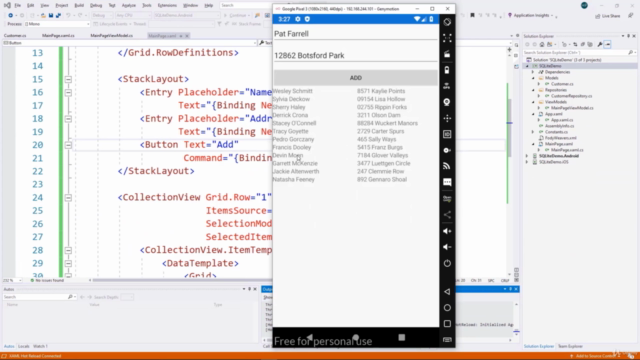Expand Dependencies node in Solution Explorer
The width and height of the screenshot is (640, 360).
tap(533, 72)
